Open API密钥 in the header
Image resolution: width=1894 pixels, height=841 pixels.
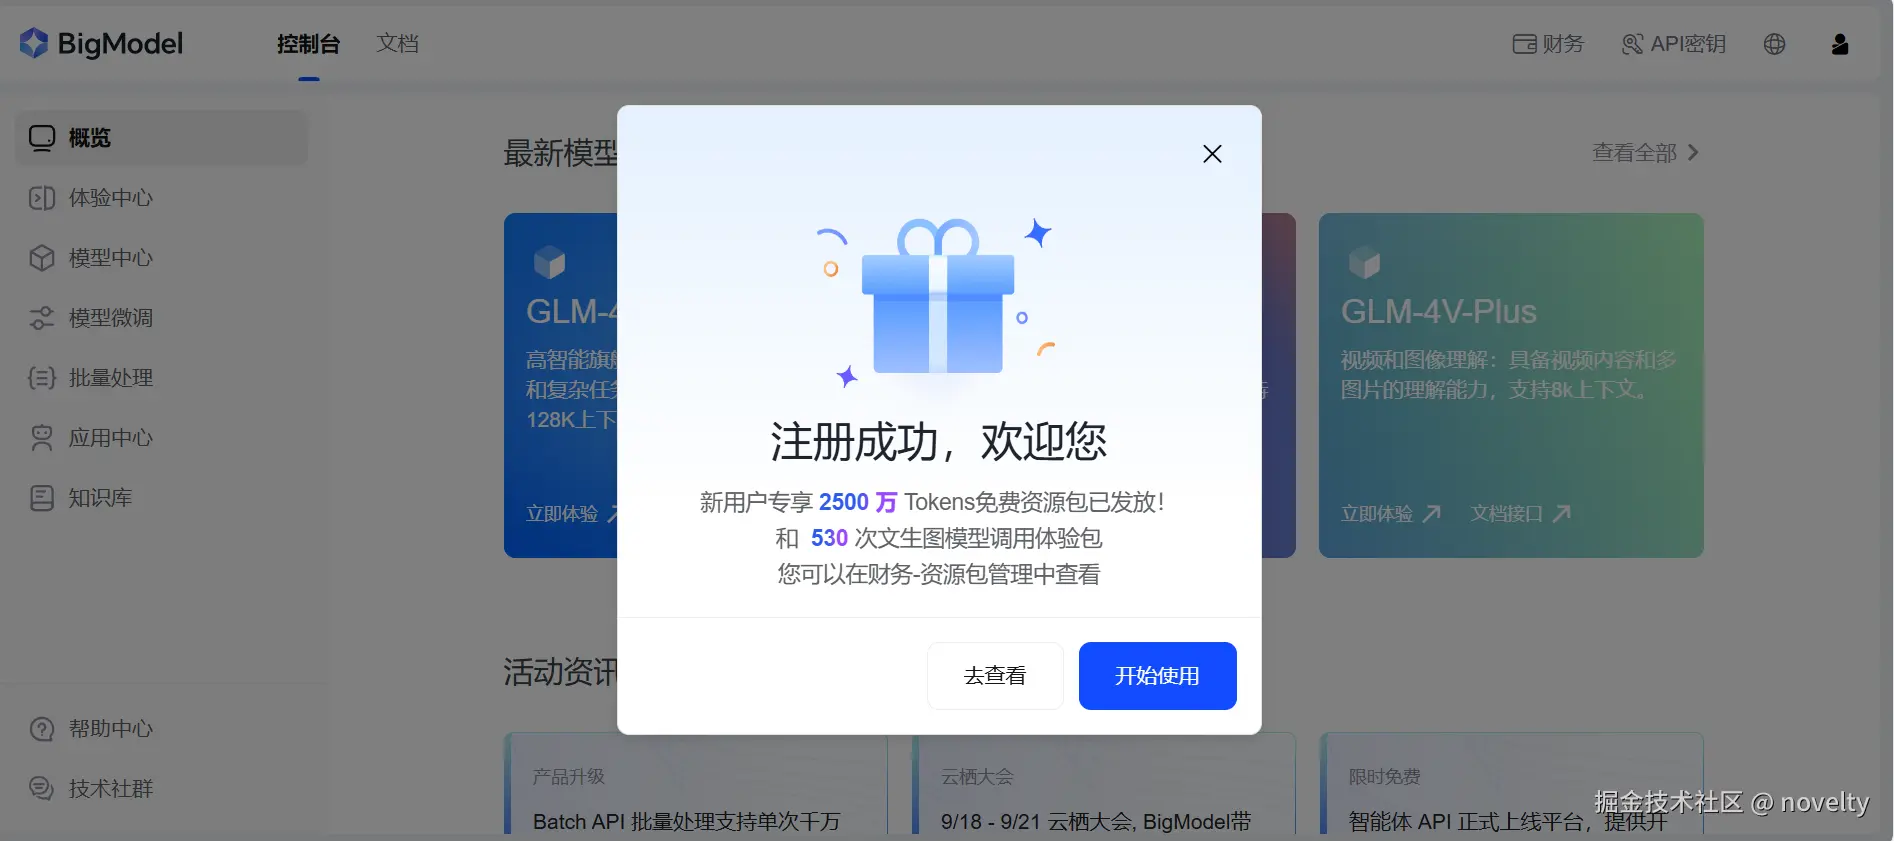point(1674,44)
